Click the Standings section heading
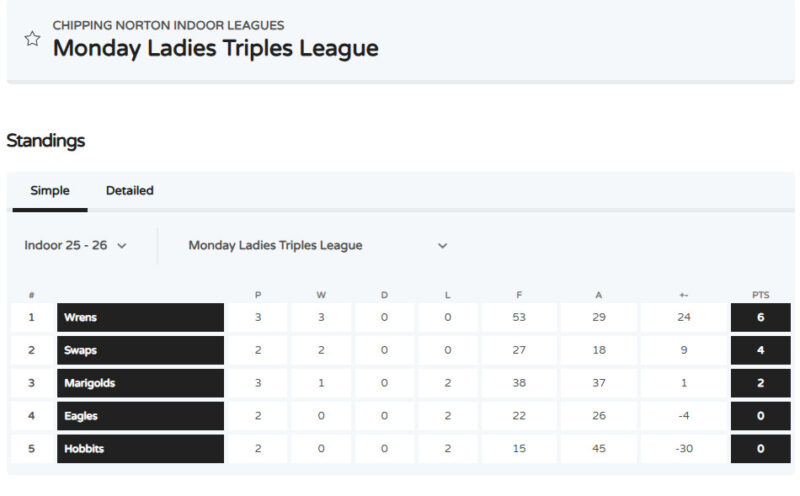The image size is (800, 496). point(46,141)
